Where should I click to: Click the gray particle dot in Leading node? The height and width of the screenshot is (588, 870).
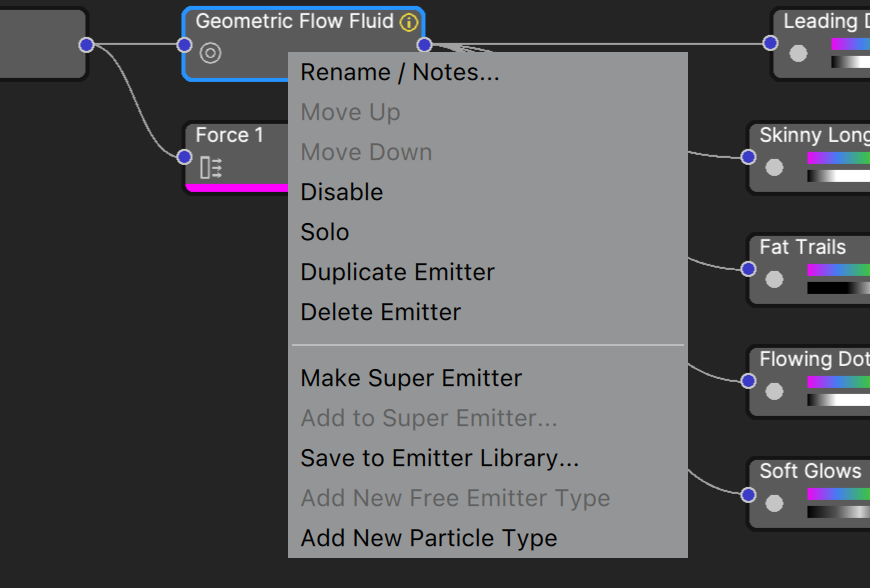click(x=798, y=53)
